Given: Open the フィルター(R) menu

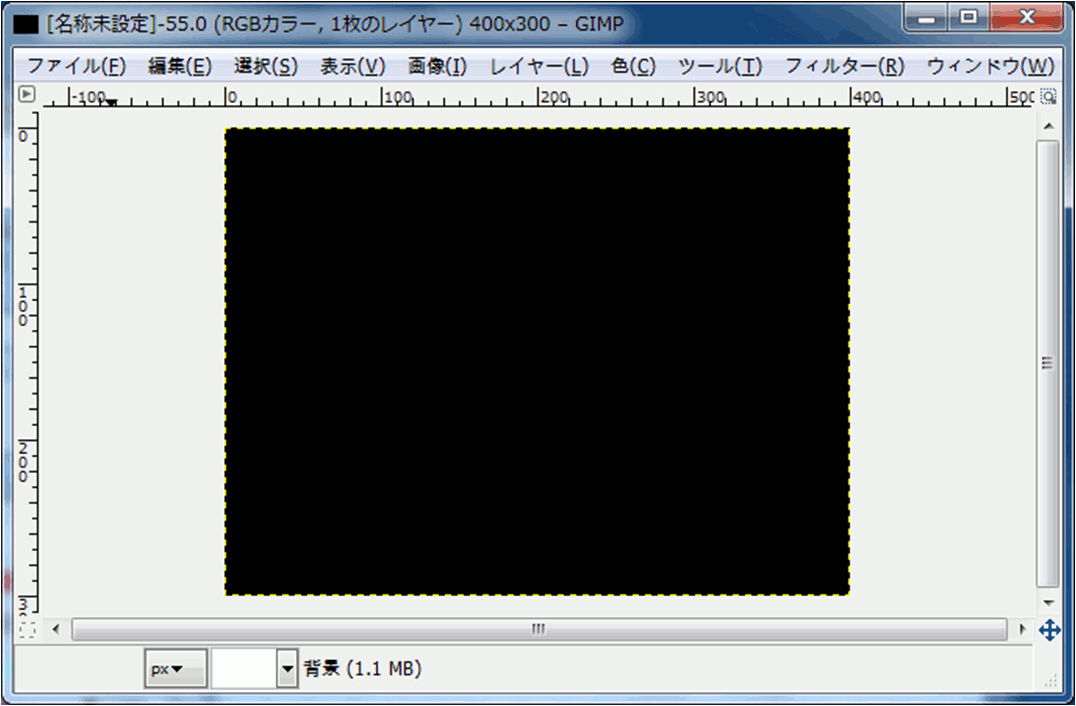Looking at the screenshot, I should (x=844, y=67).
